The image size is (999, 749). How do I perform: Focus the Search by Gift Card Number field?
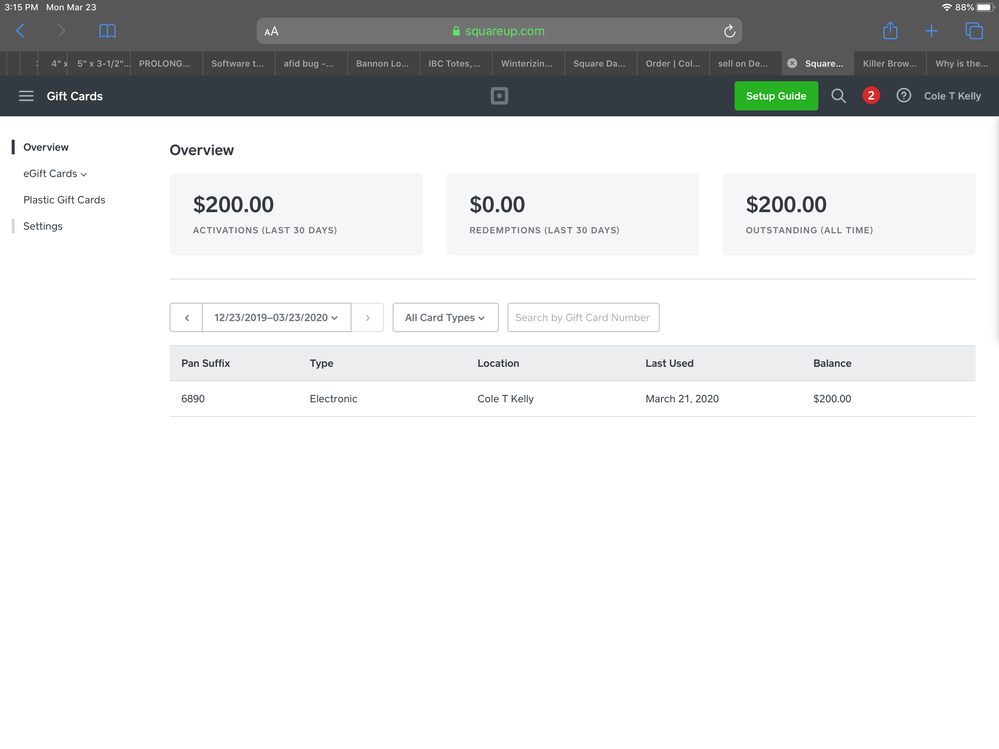(x=583, y=318)
